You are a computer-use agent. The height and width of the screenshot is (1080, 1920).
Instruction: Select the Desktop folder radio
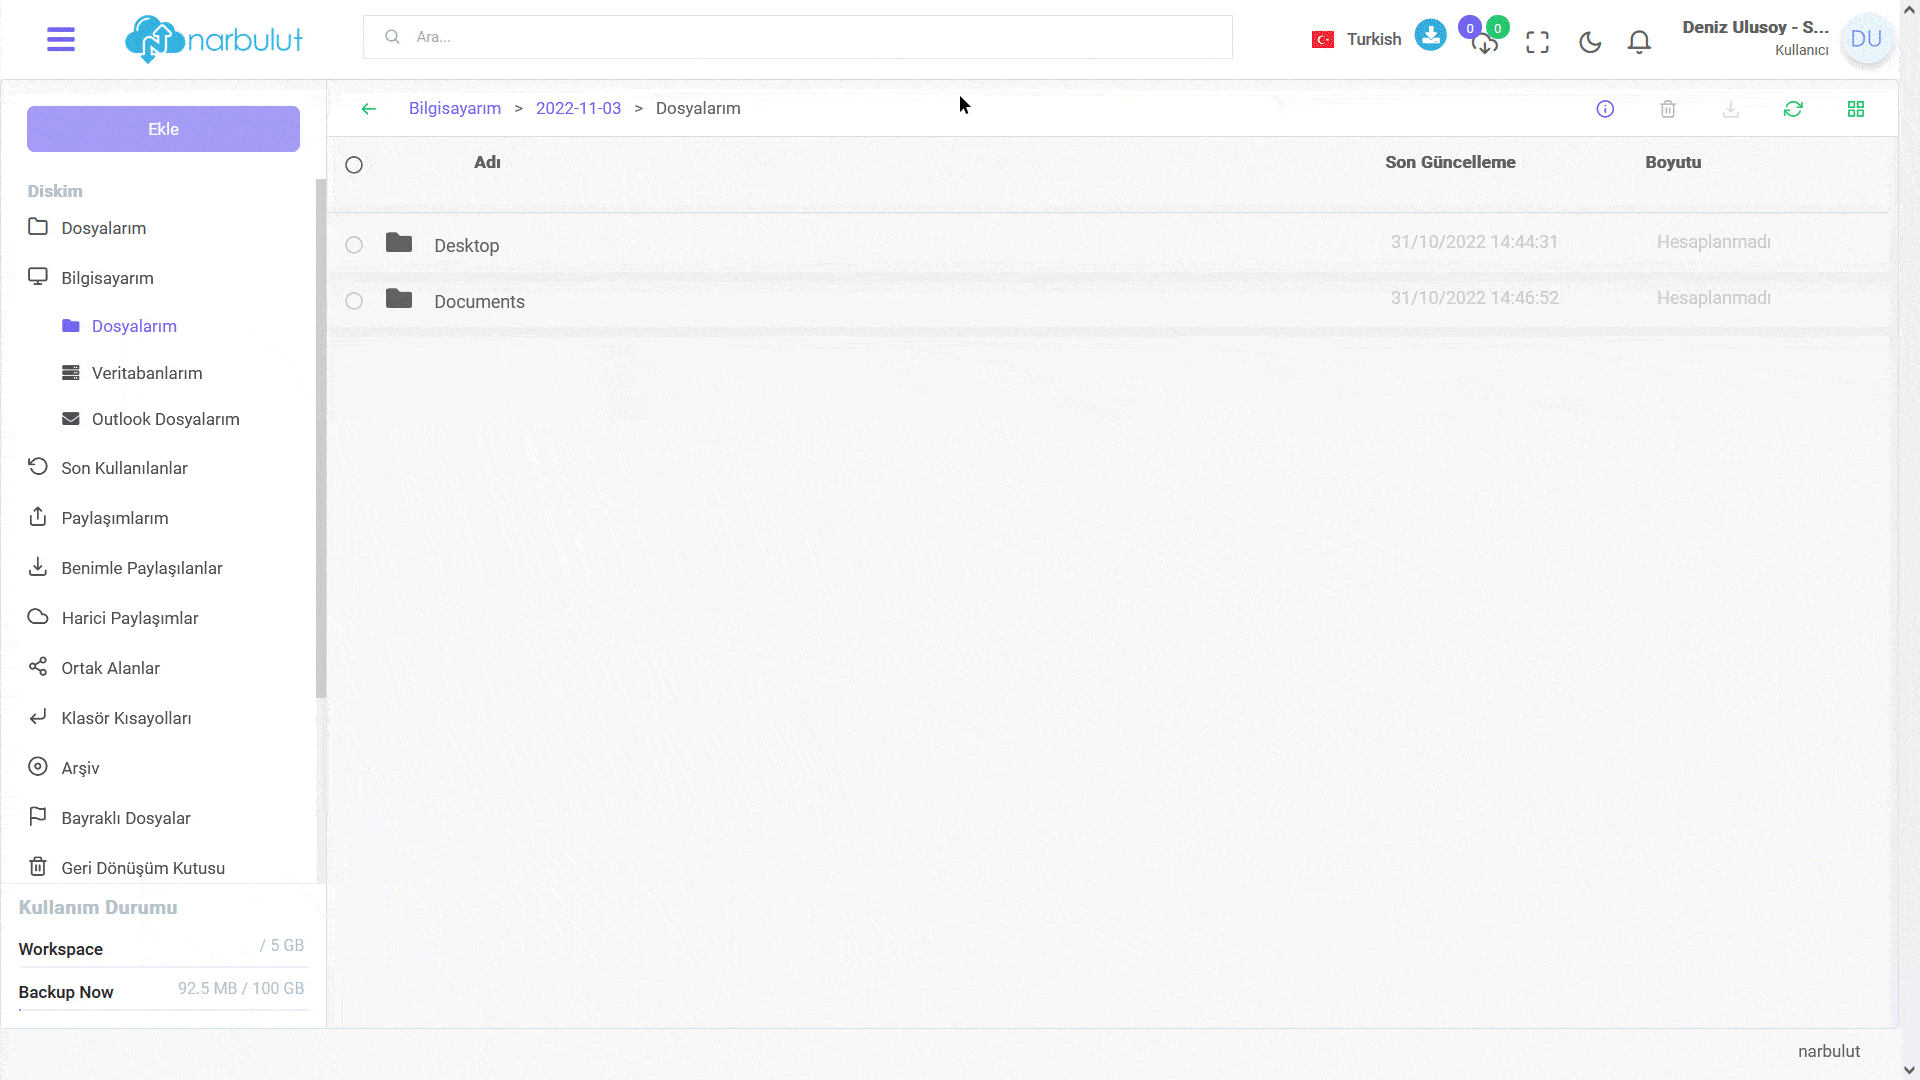tap(354, 245)
